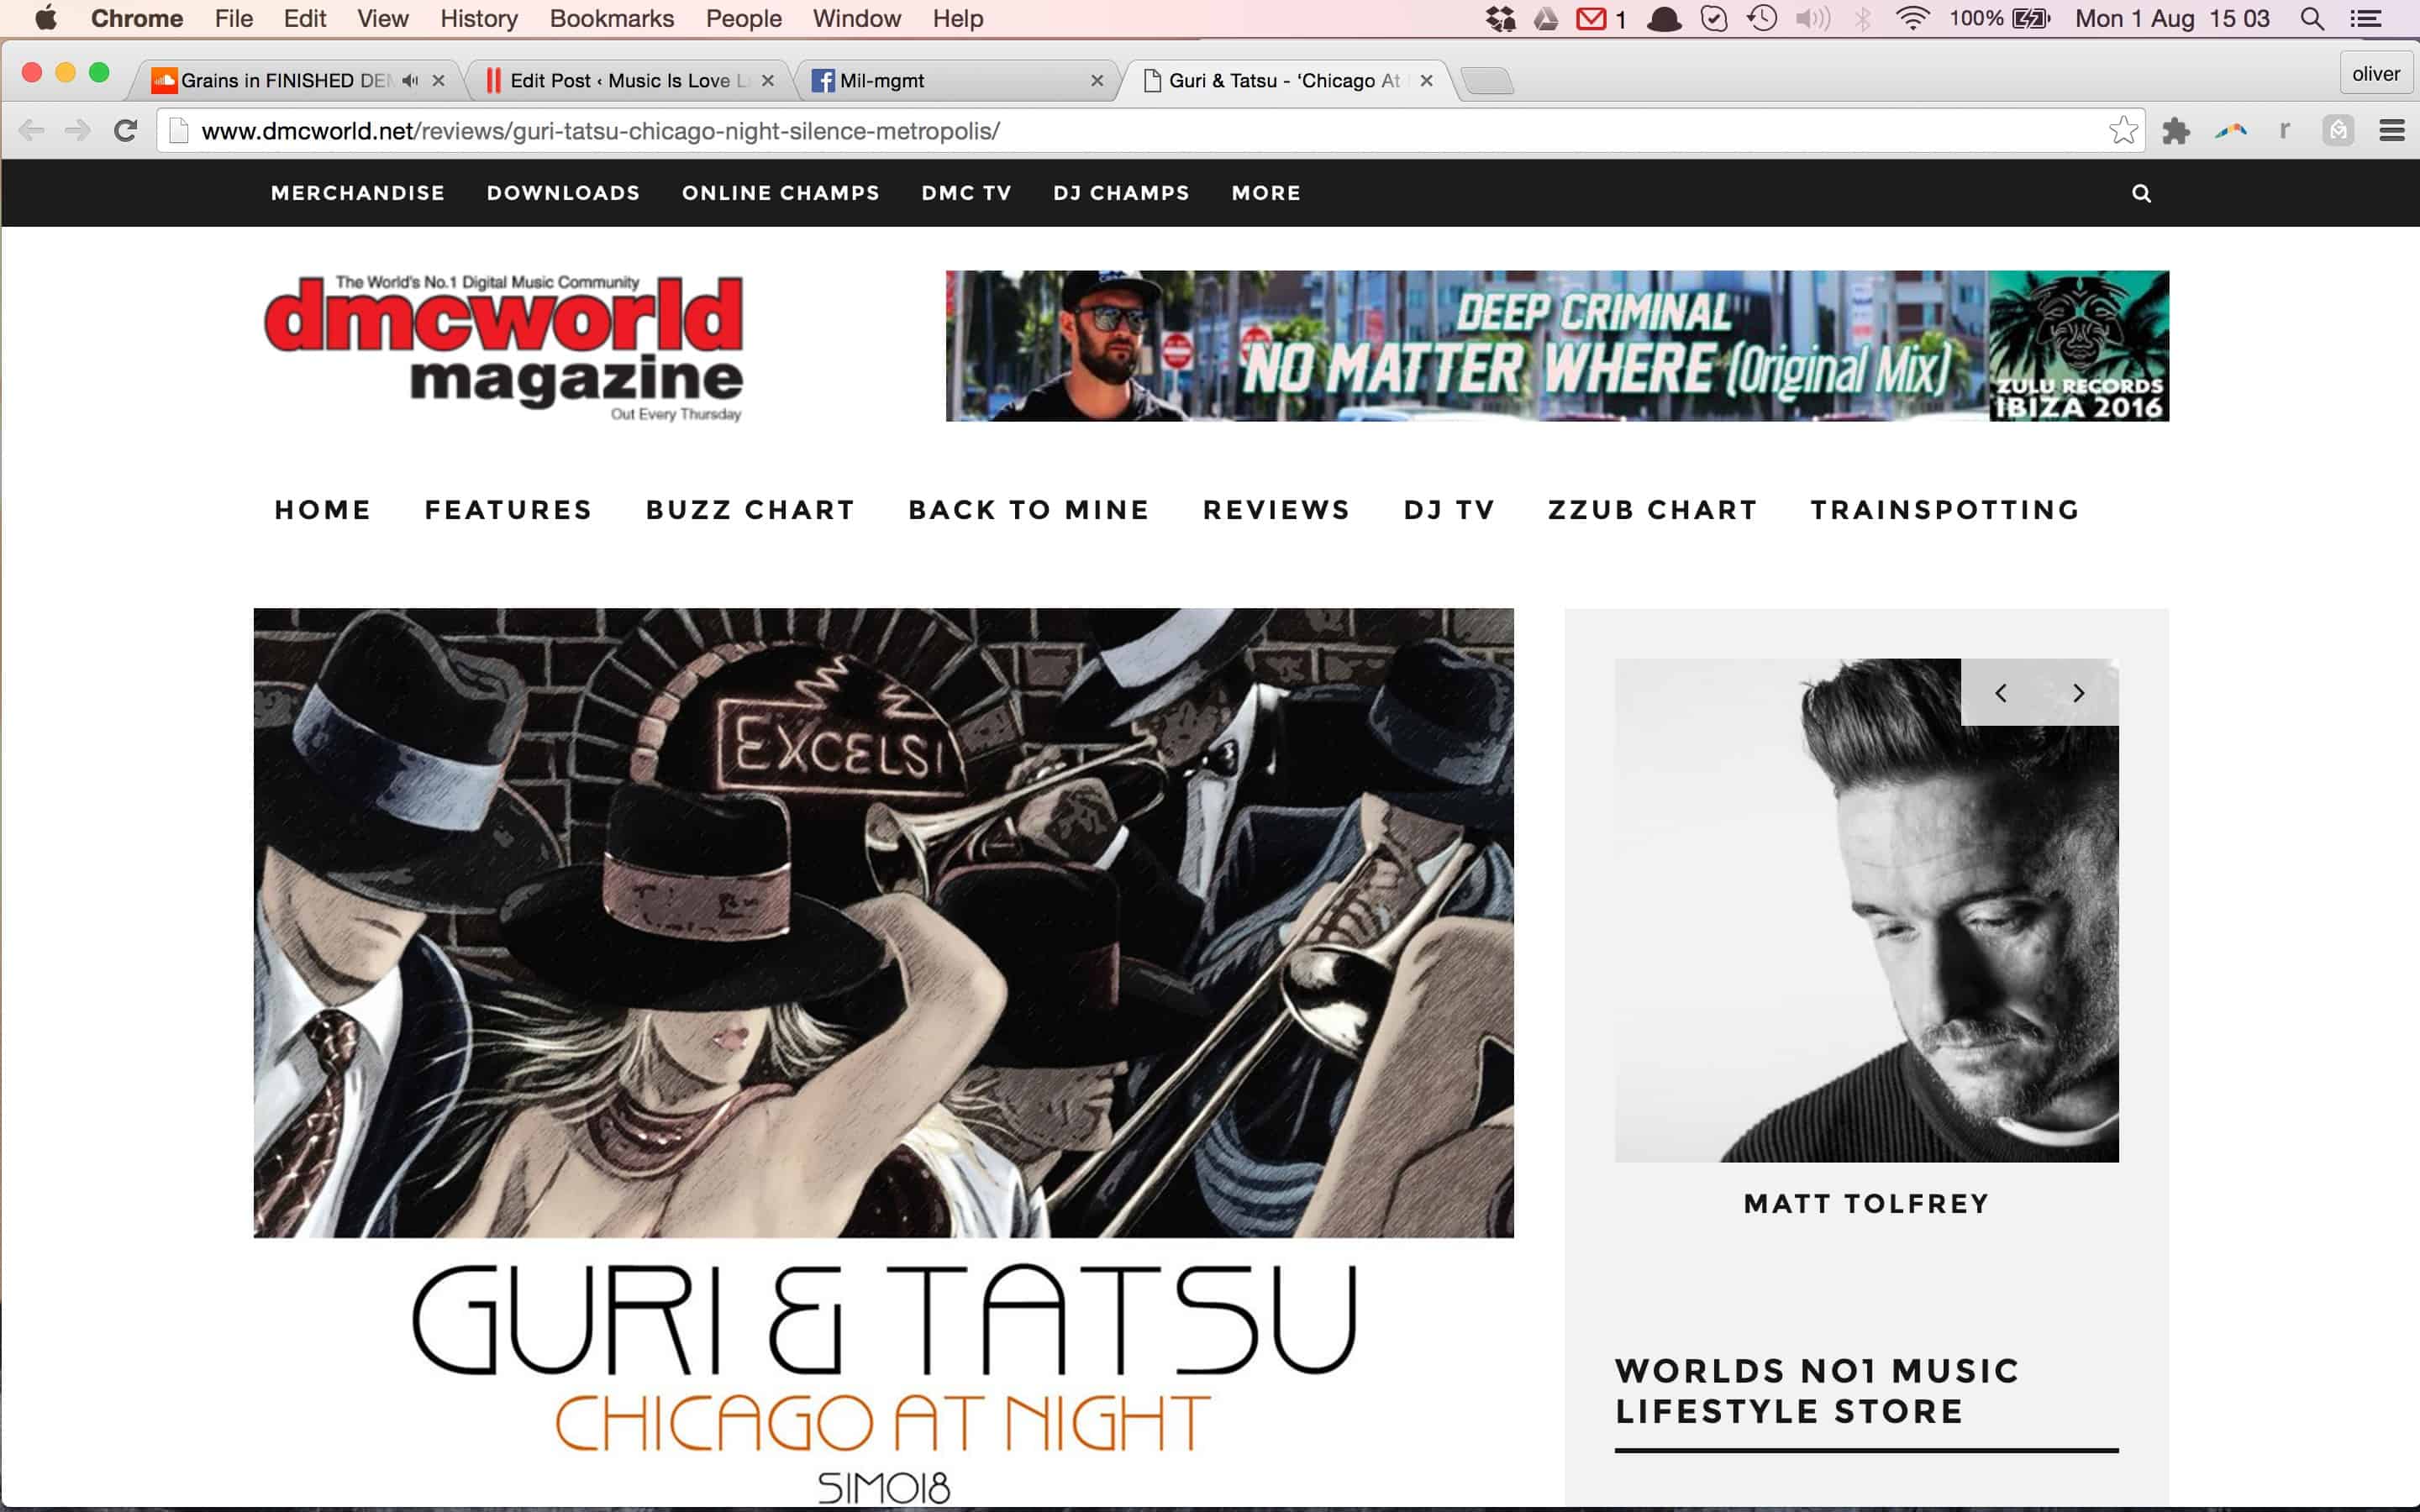Click the address bar URL field

tap(1150, 131)
